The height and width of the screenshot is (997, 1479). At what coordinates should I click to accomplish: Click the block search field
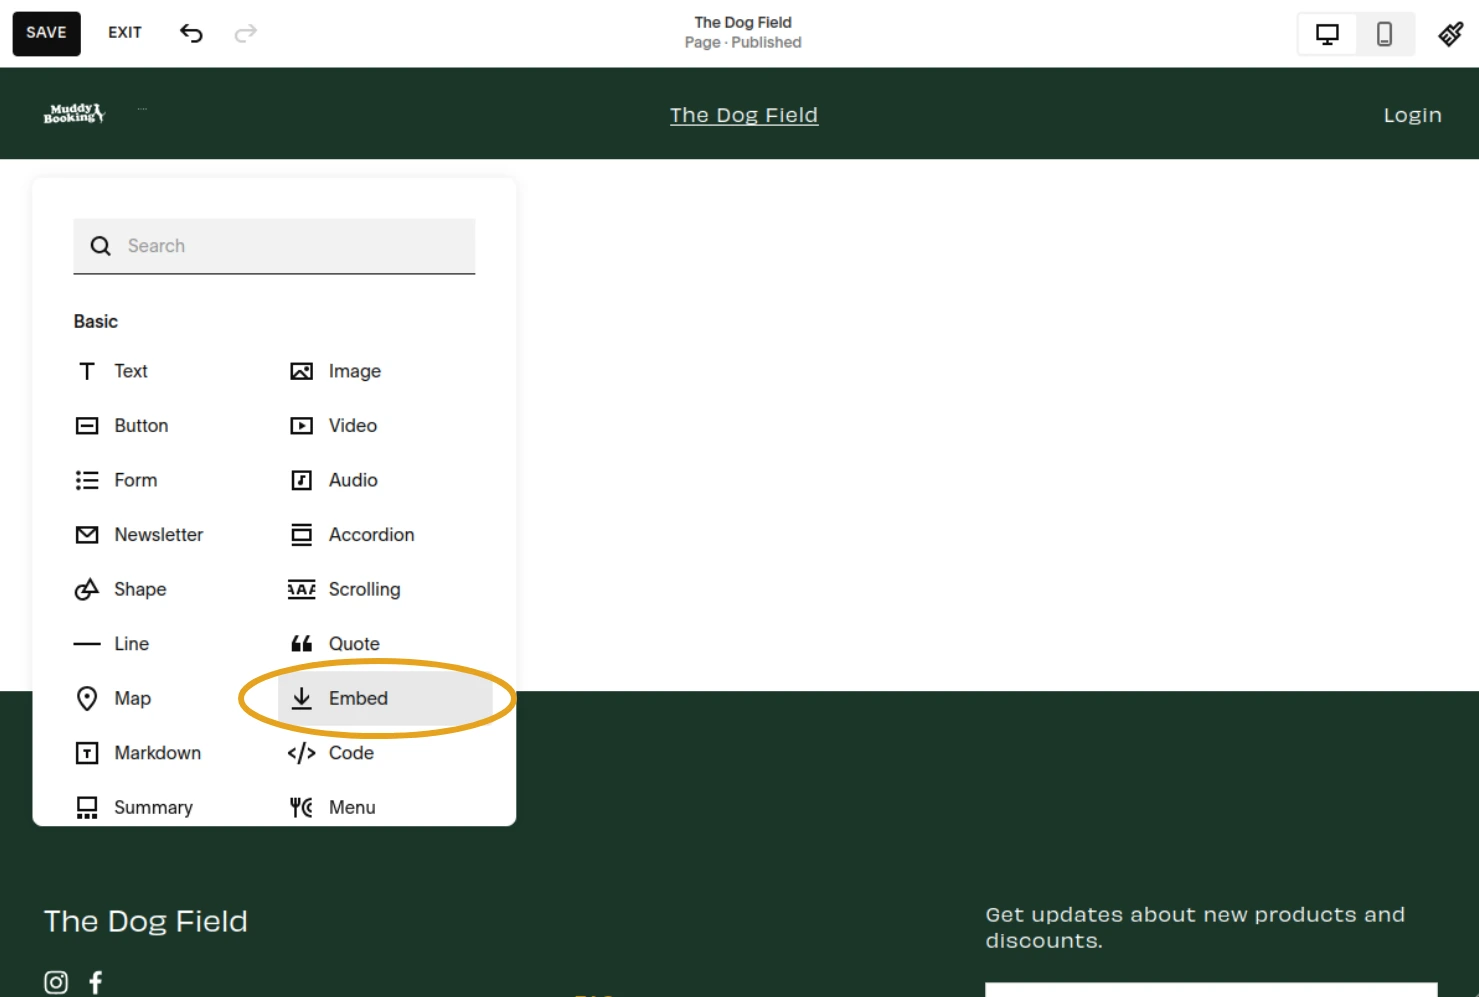273,245
